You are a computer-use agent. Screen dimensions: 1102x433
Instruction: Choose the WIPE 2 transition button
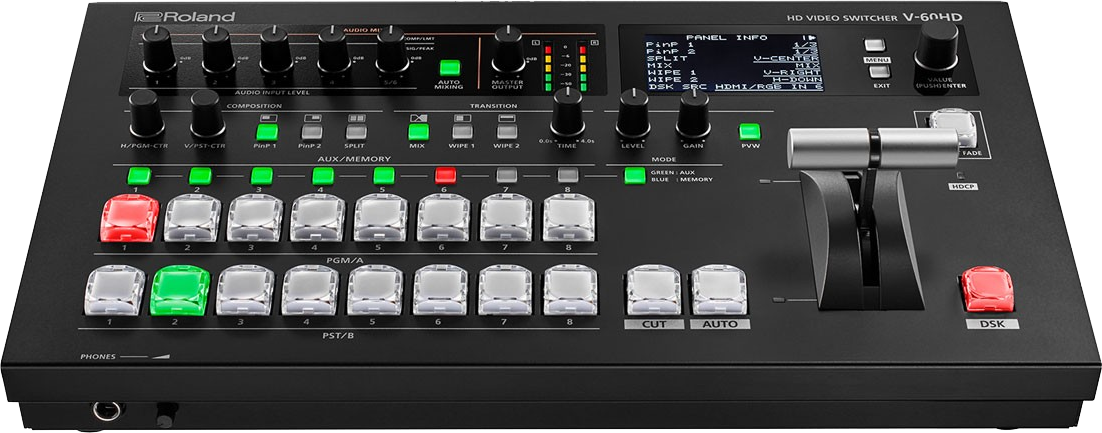(507, 131)
